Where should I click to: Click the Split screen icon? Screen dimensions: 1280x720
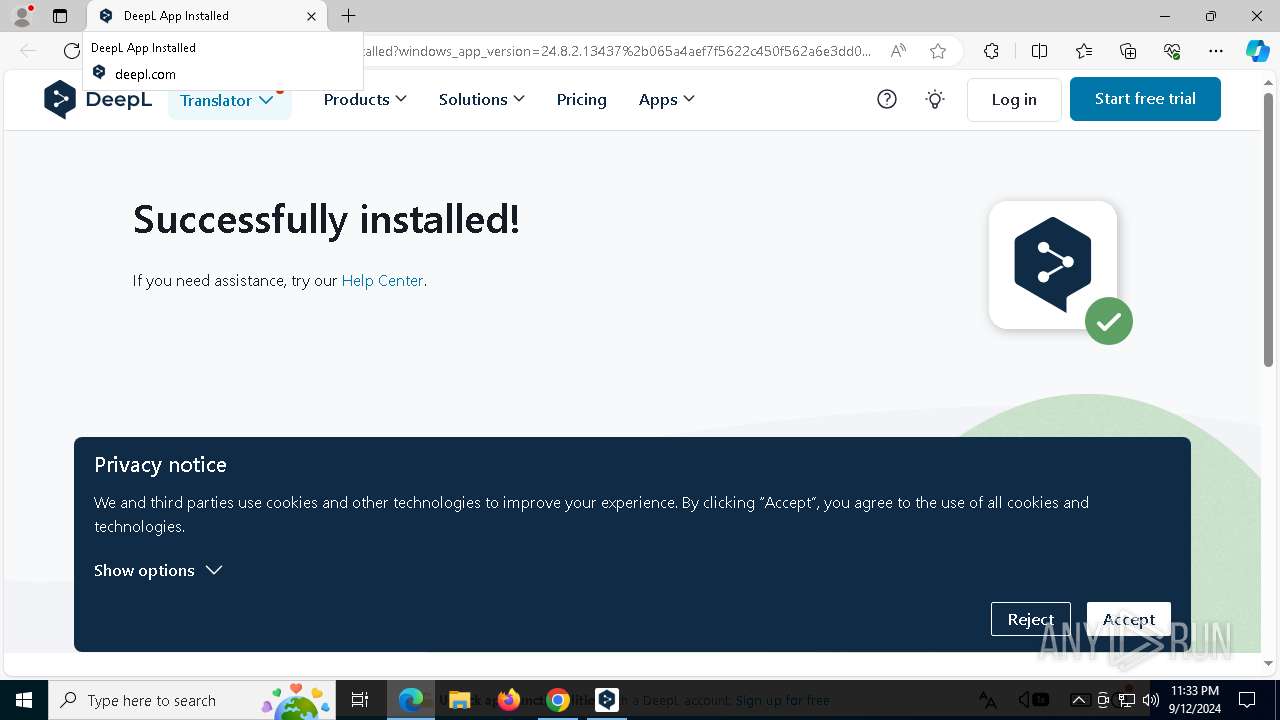coord(1039,51)
